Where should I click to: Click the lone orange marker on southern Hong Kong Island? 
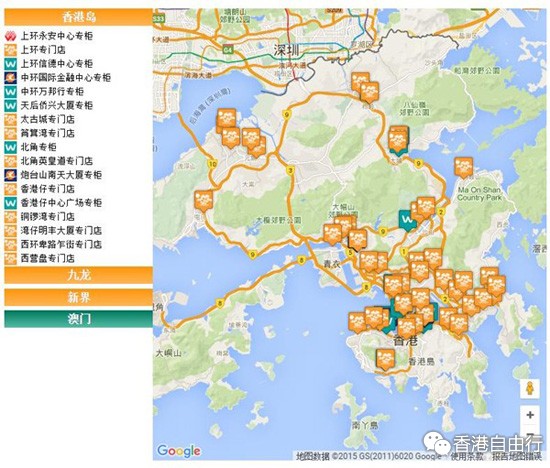385,360
